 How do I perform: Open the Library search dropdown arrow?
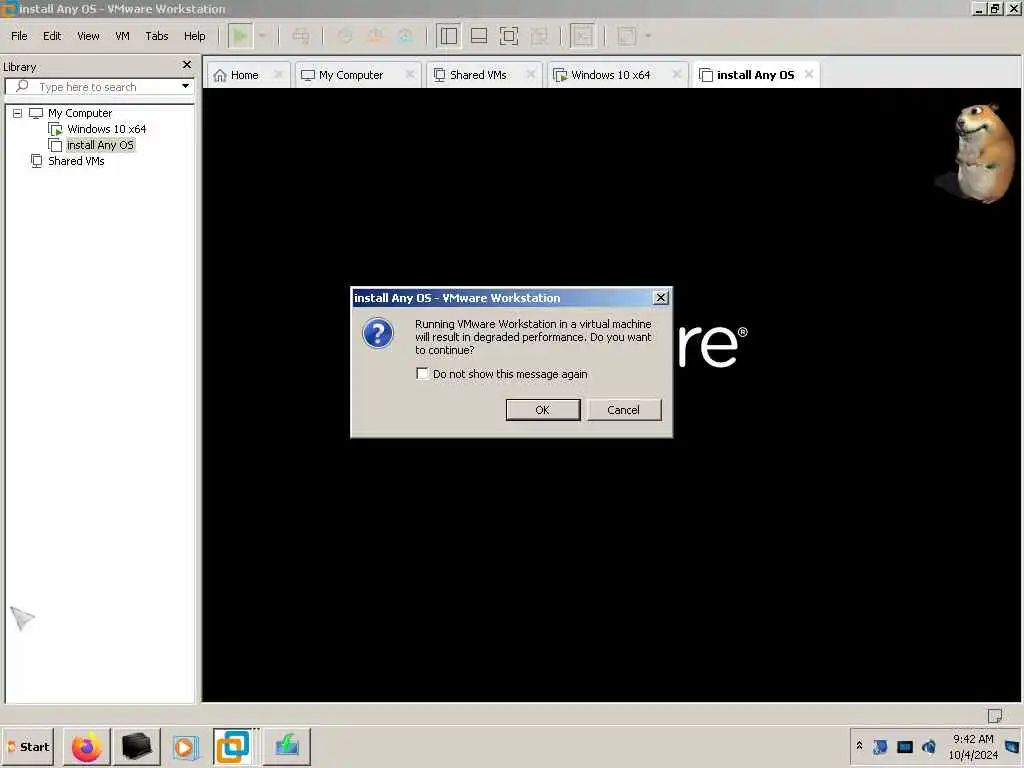[185, 86]
